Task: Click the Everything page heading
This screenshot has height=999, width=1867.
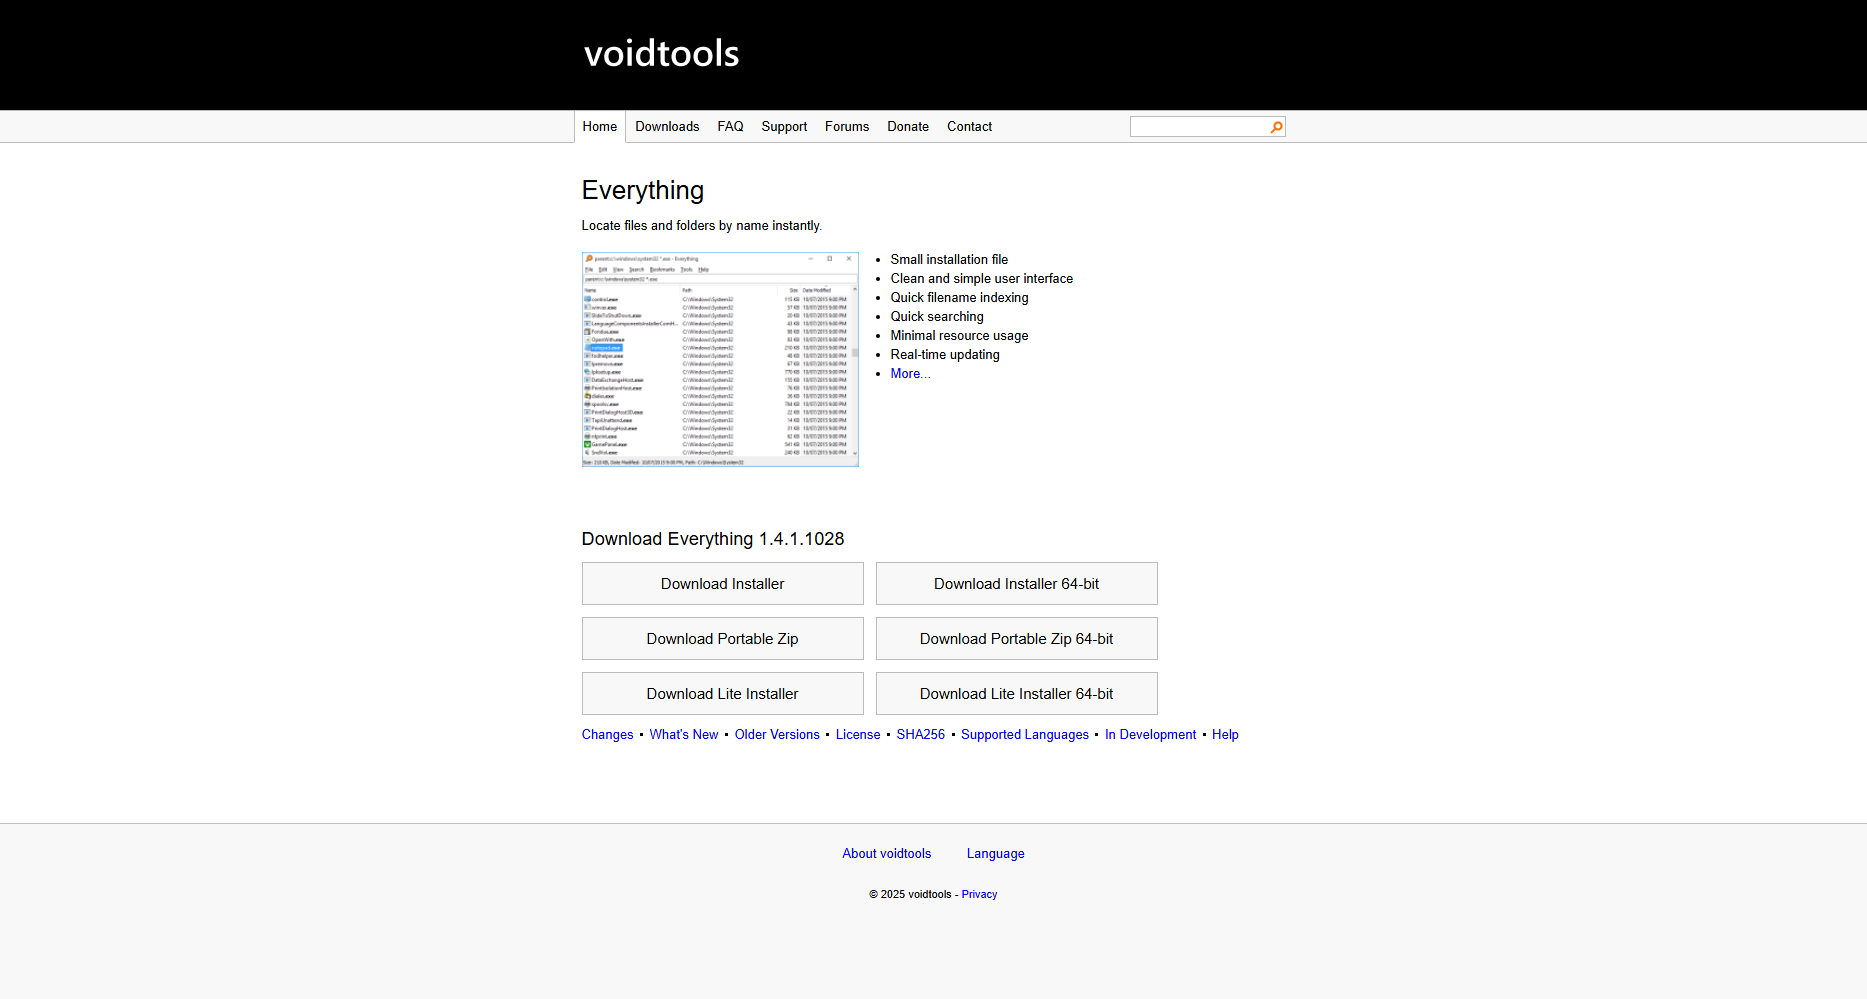Action: tap(643, 190)
